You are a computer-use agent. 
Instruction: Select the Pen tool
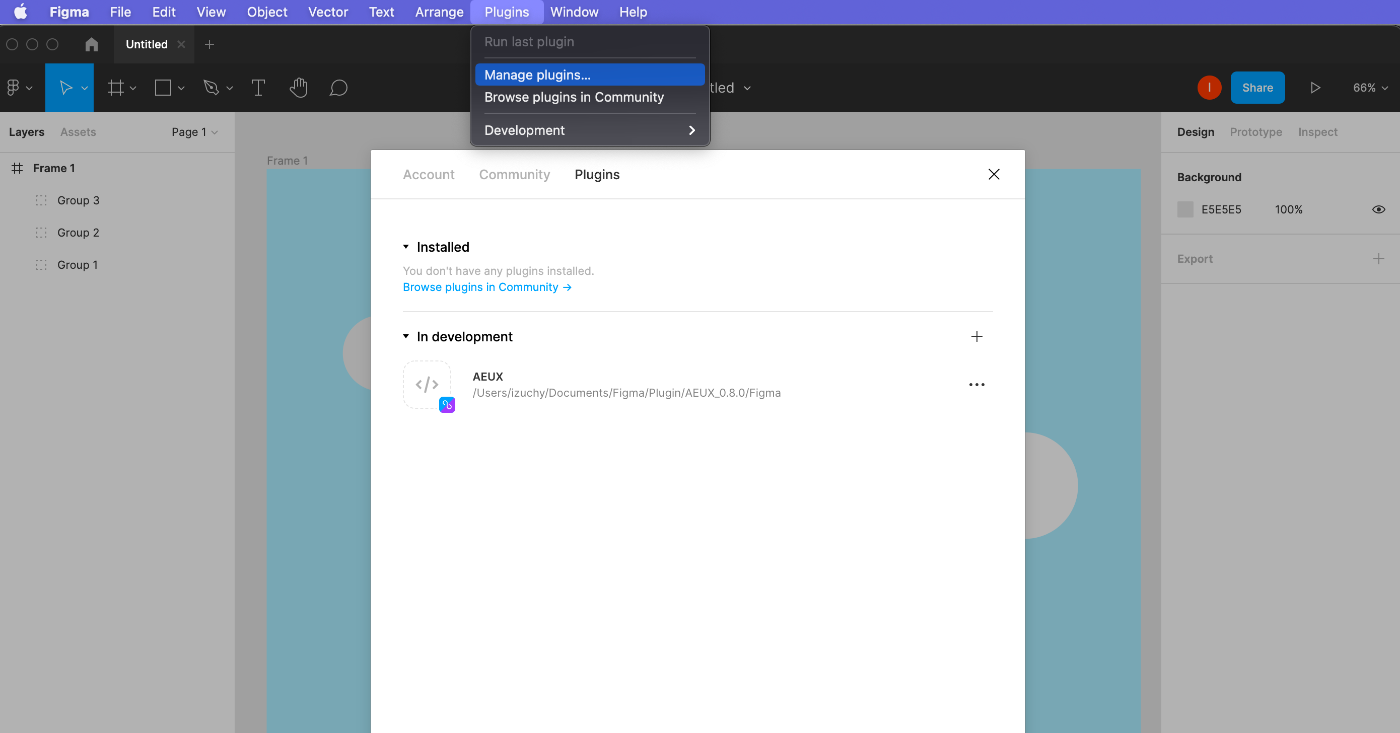[211, 88]
